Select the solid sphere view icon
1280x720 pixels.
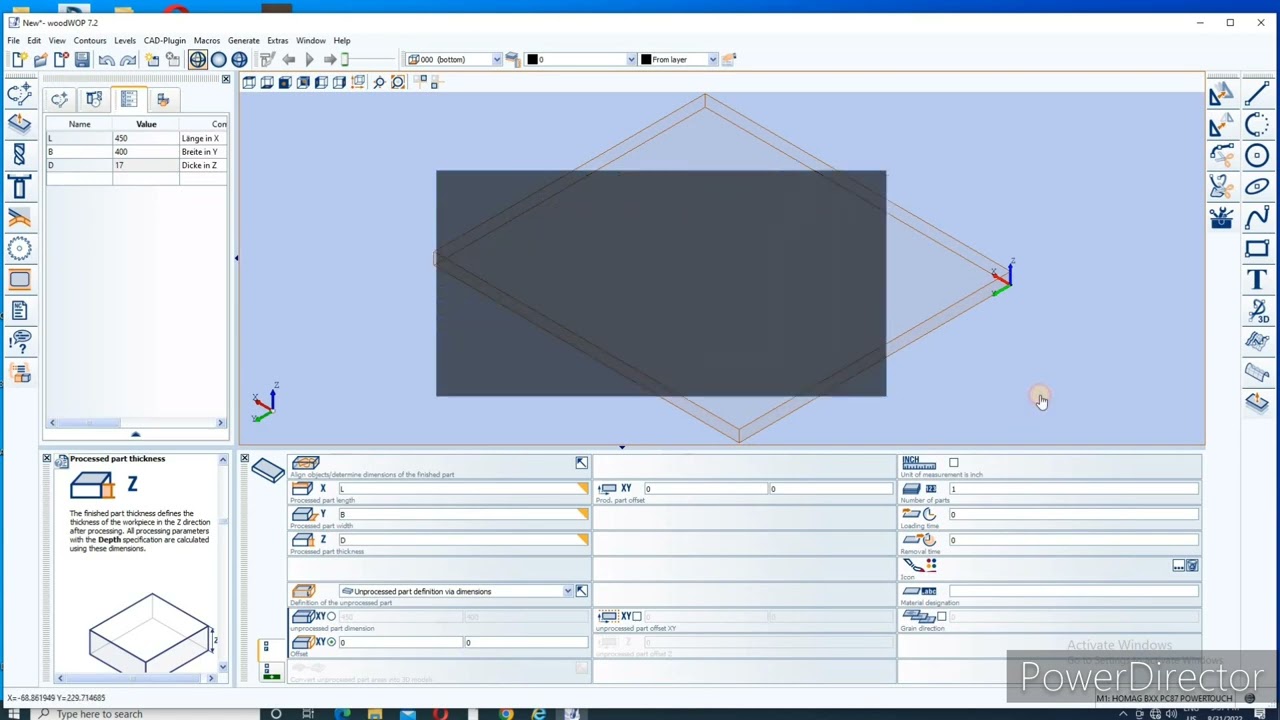pos(218,60)
